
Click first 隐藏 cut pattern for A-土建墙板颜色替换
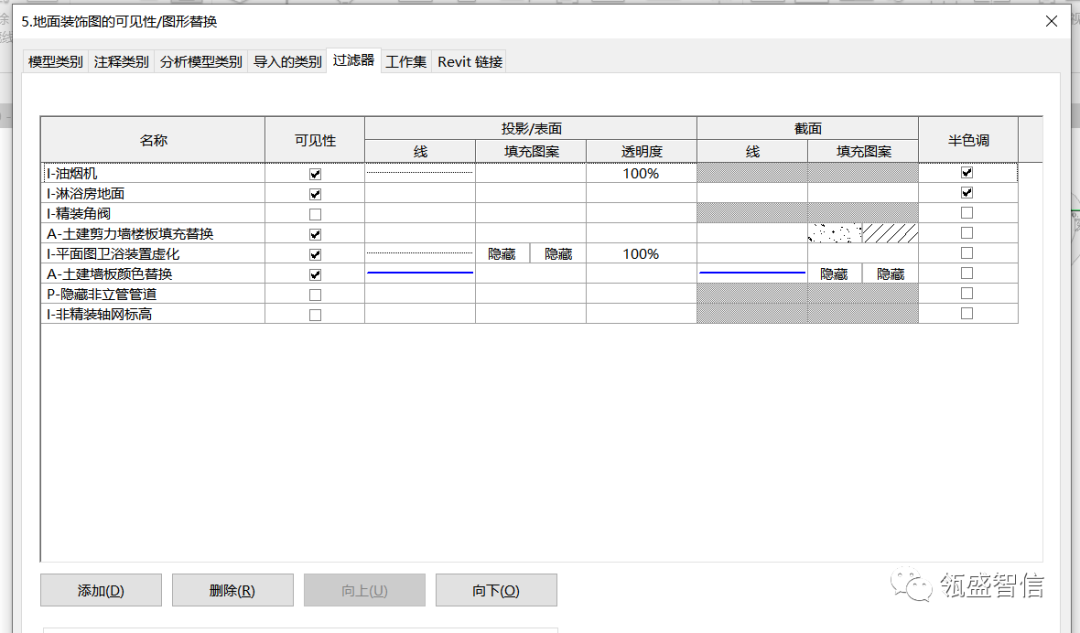tap(834, 273)
